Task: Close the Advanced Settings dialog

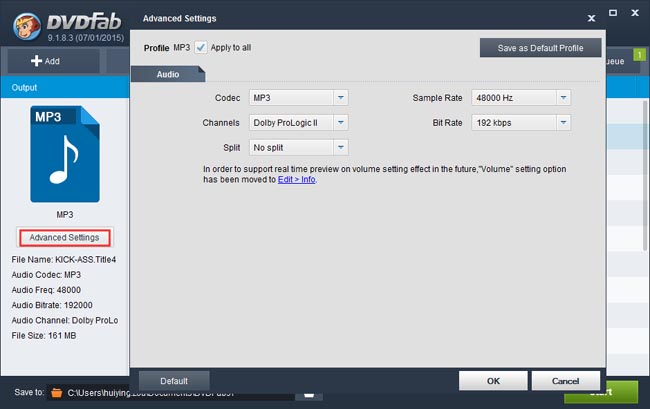Action: click(587, 18)
